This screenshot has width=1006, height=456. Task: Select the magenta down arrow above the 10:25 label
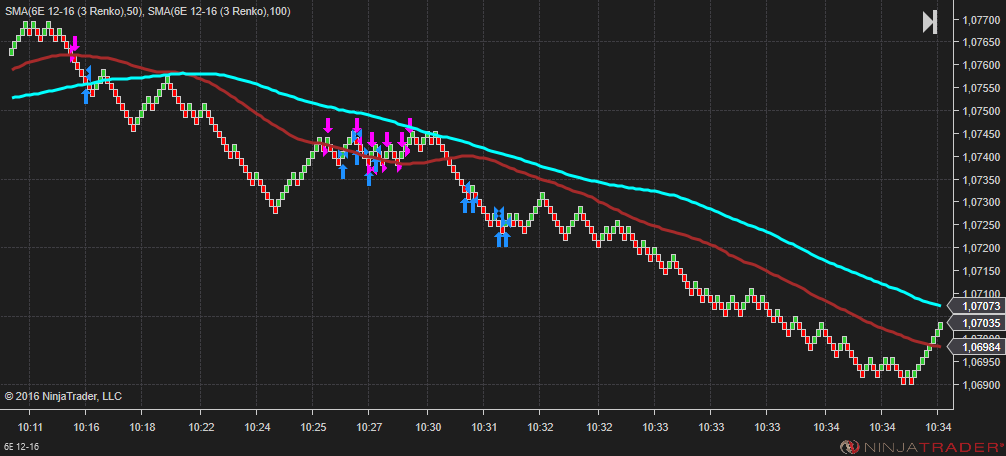(x=328, y=125)
